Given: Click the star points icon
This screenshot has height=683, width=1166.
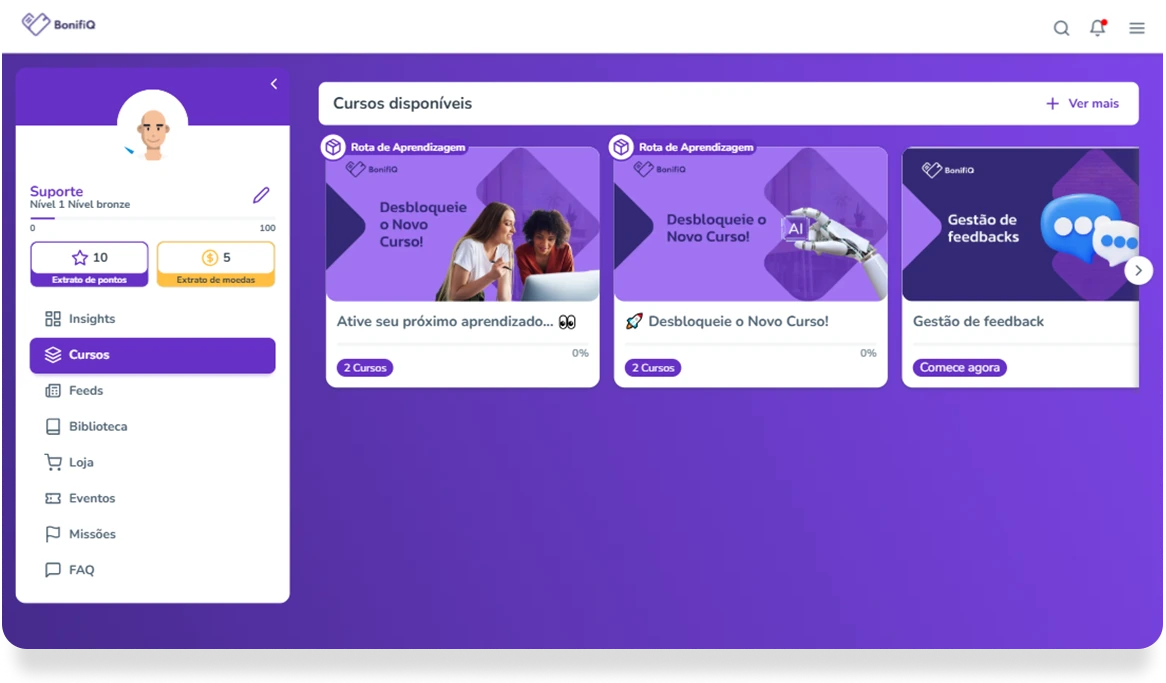Looking at the screenshot, I should click(80, 257).
